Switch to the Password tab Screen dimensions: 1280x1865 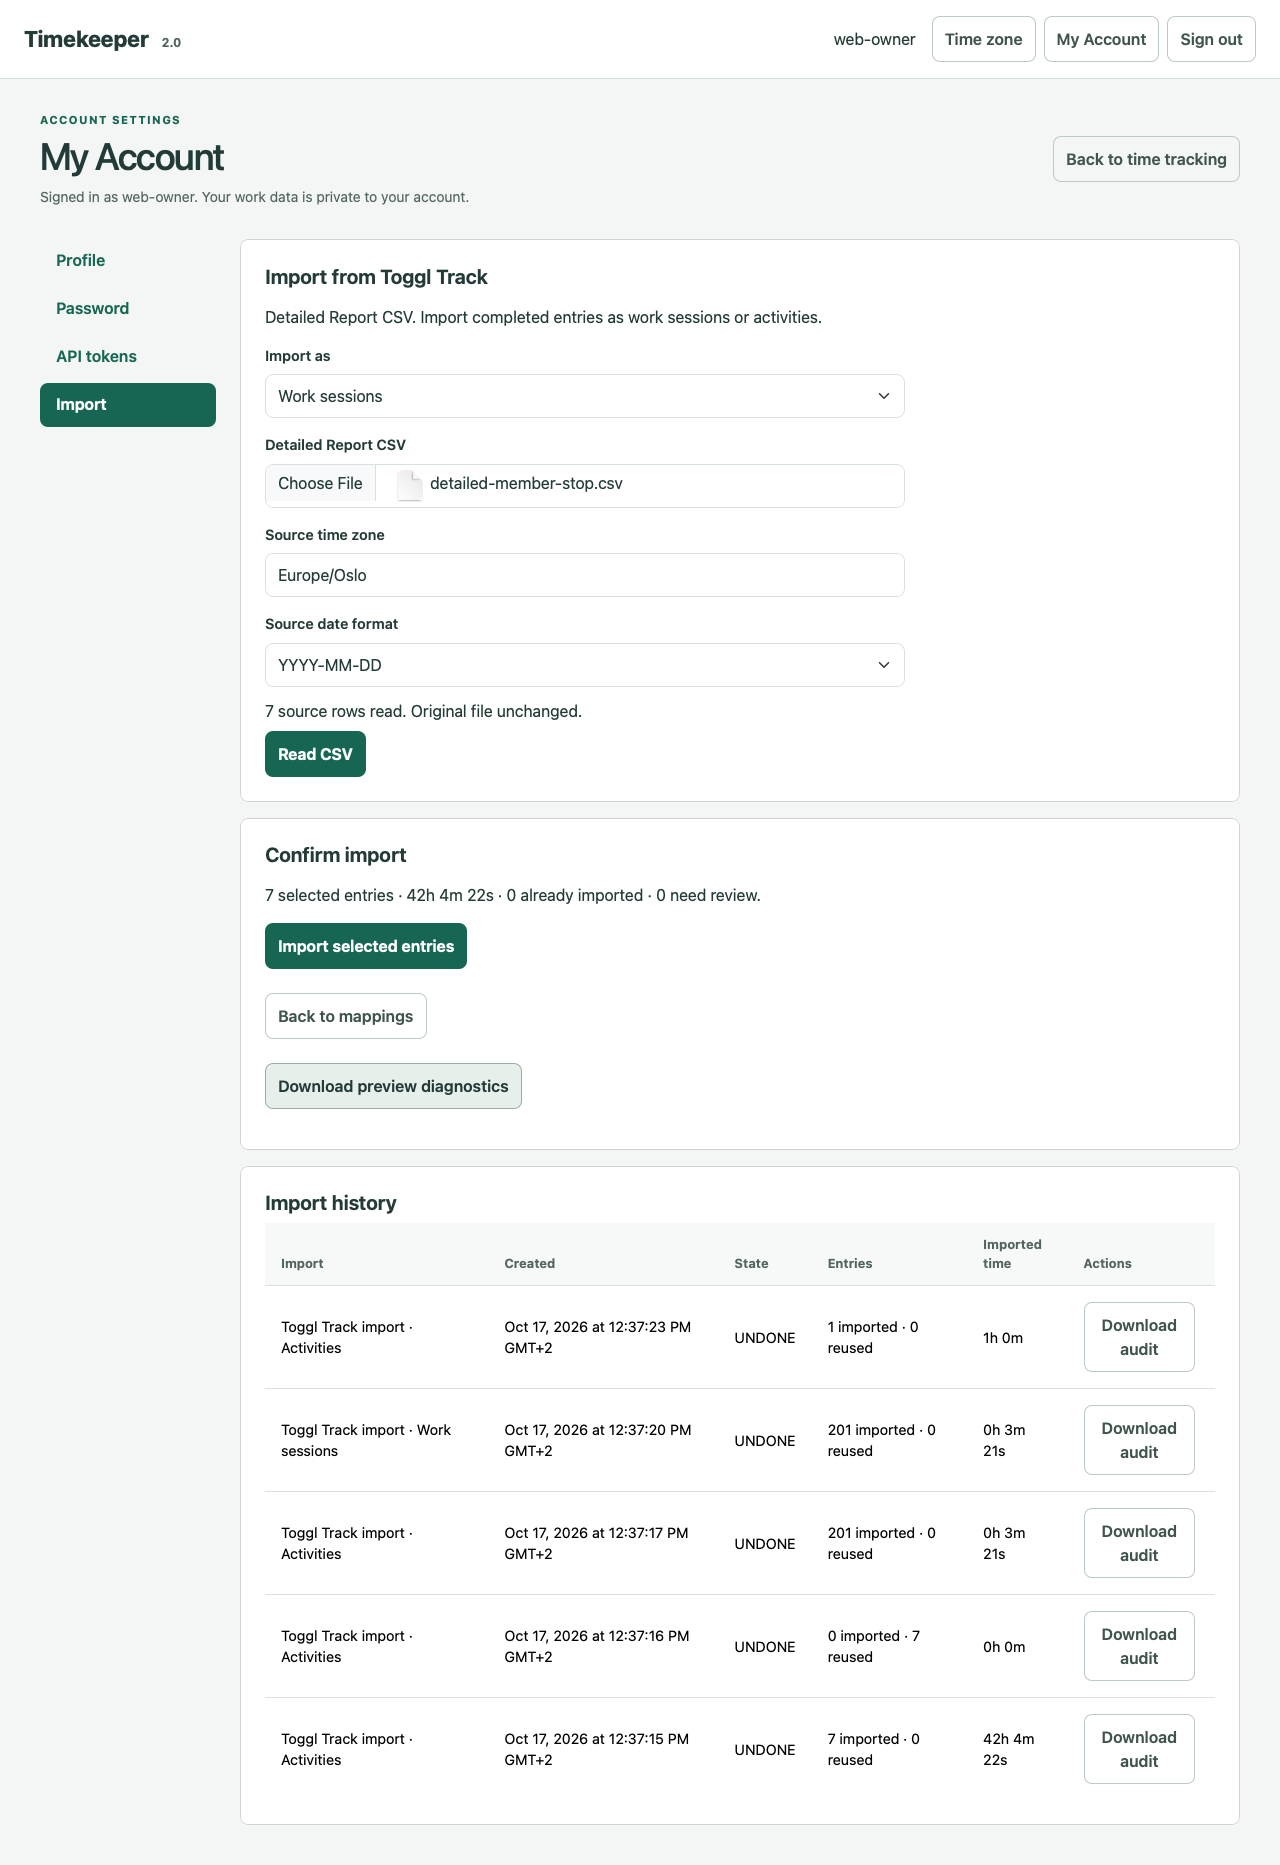tap(128, 308)
